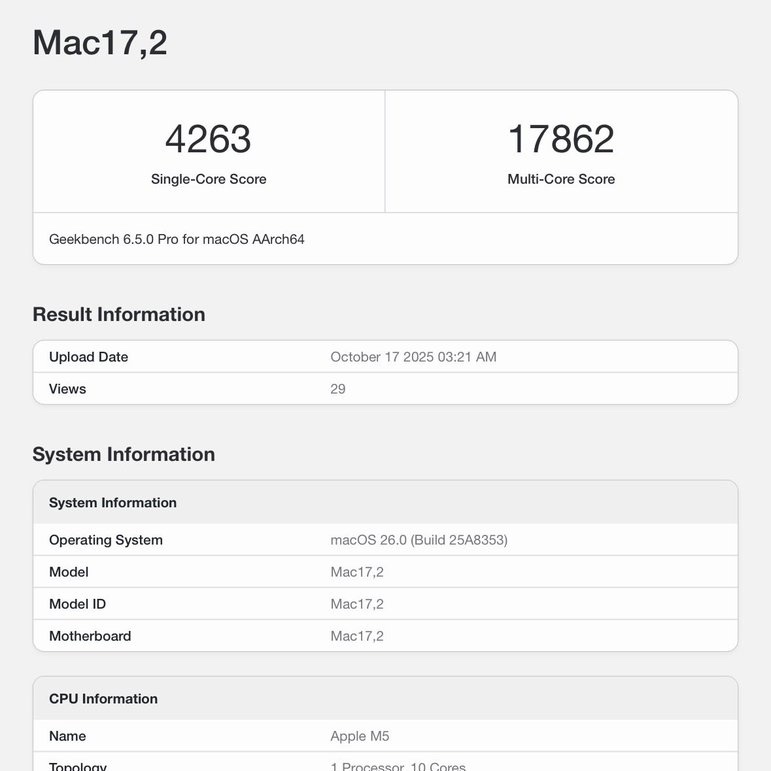
Task: Click Geekbench 6.5.0 Pro for macOS AArch64
Action: click(x=177, y=239)
